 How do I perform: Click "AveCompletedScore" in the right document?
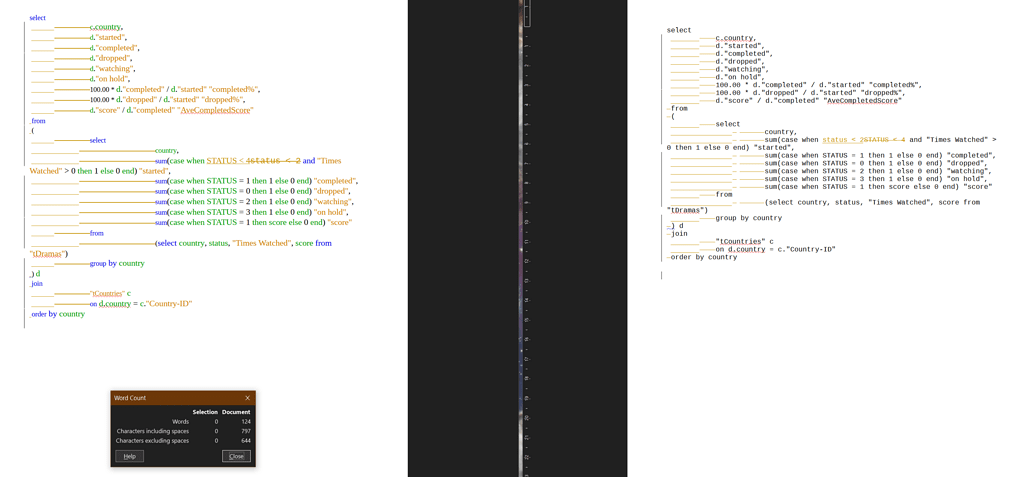(x=863, y=100)
